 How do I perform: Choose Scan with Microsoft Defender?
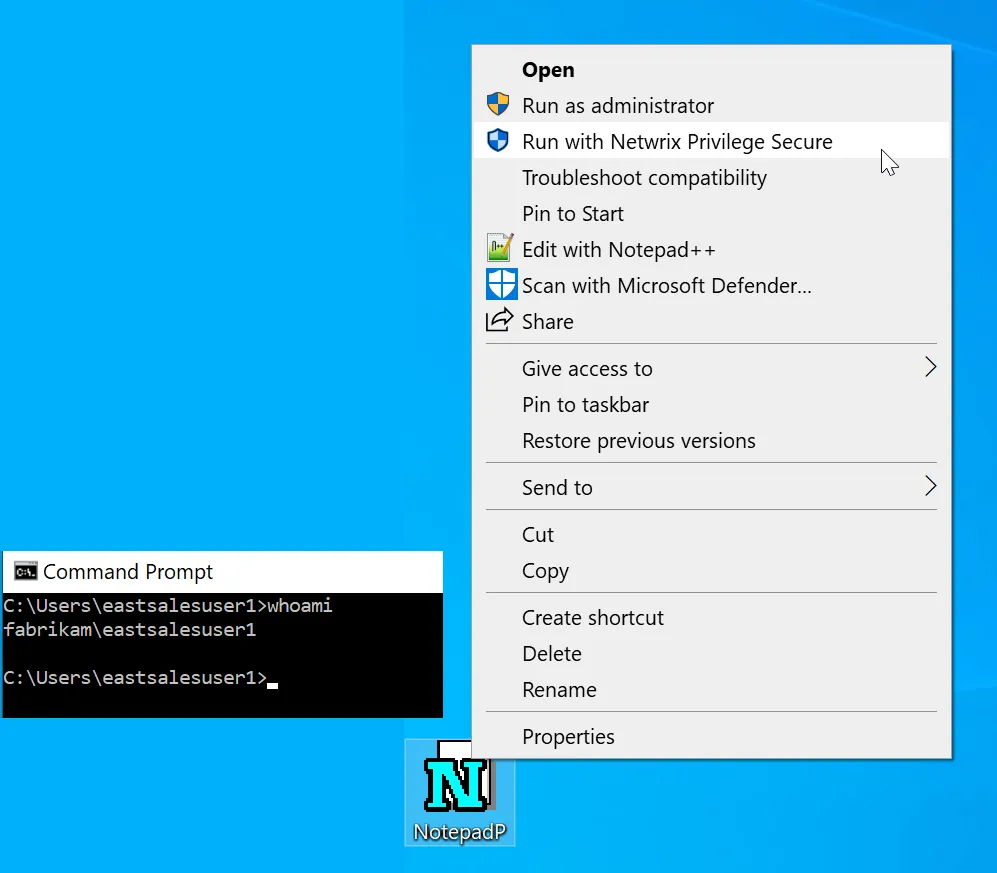pyautogui.click(x=712, y=285)
